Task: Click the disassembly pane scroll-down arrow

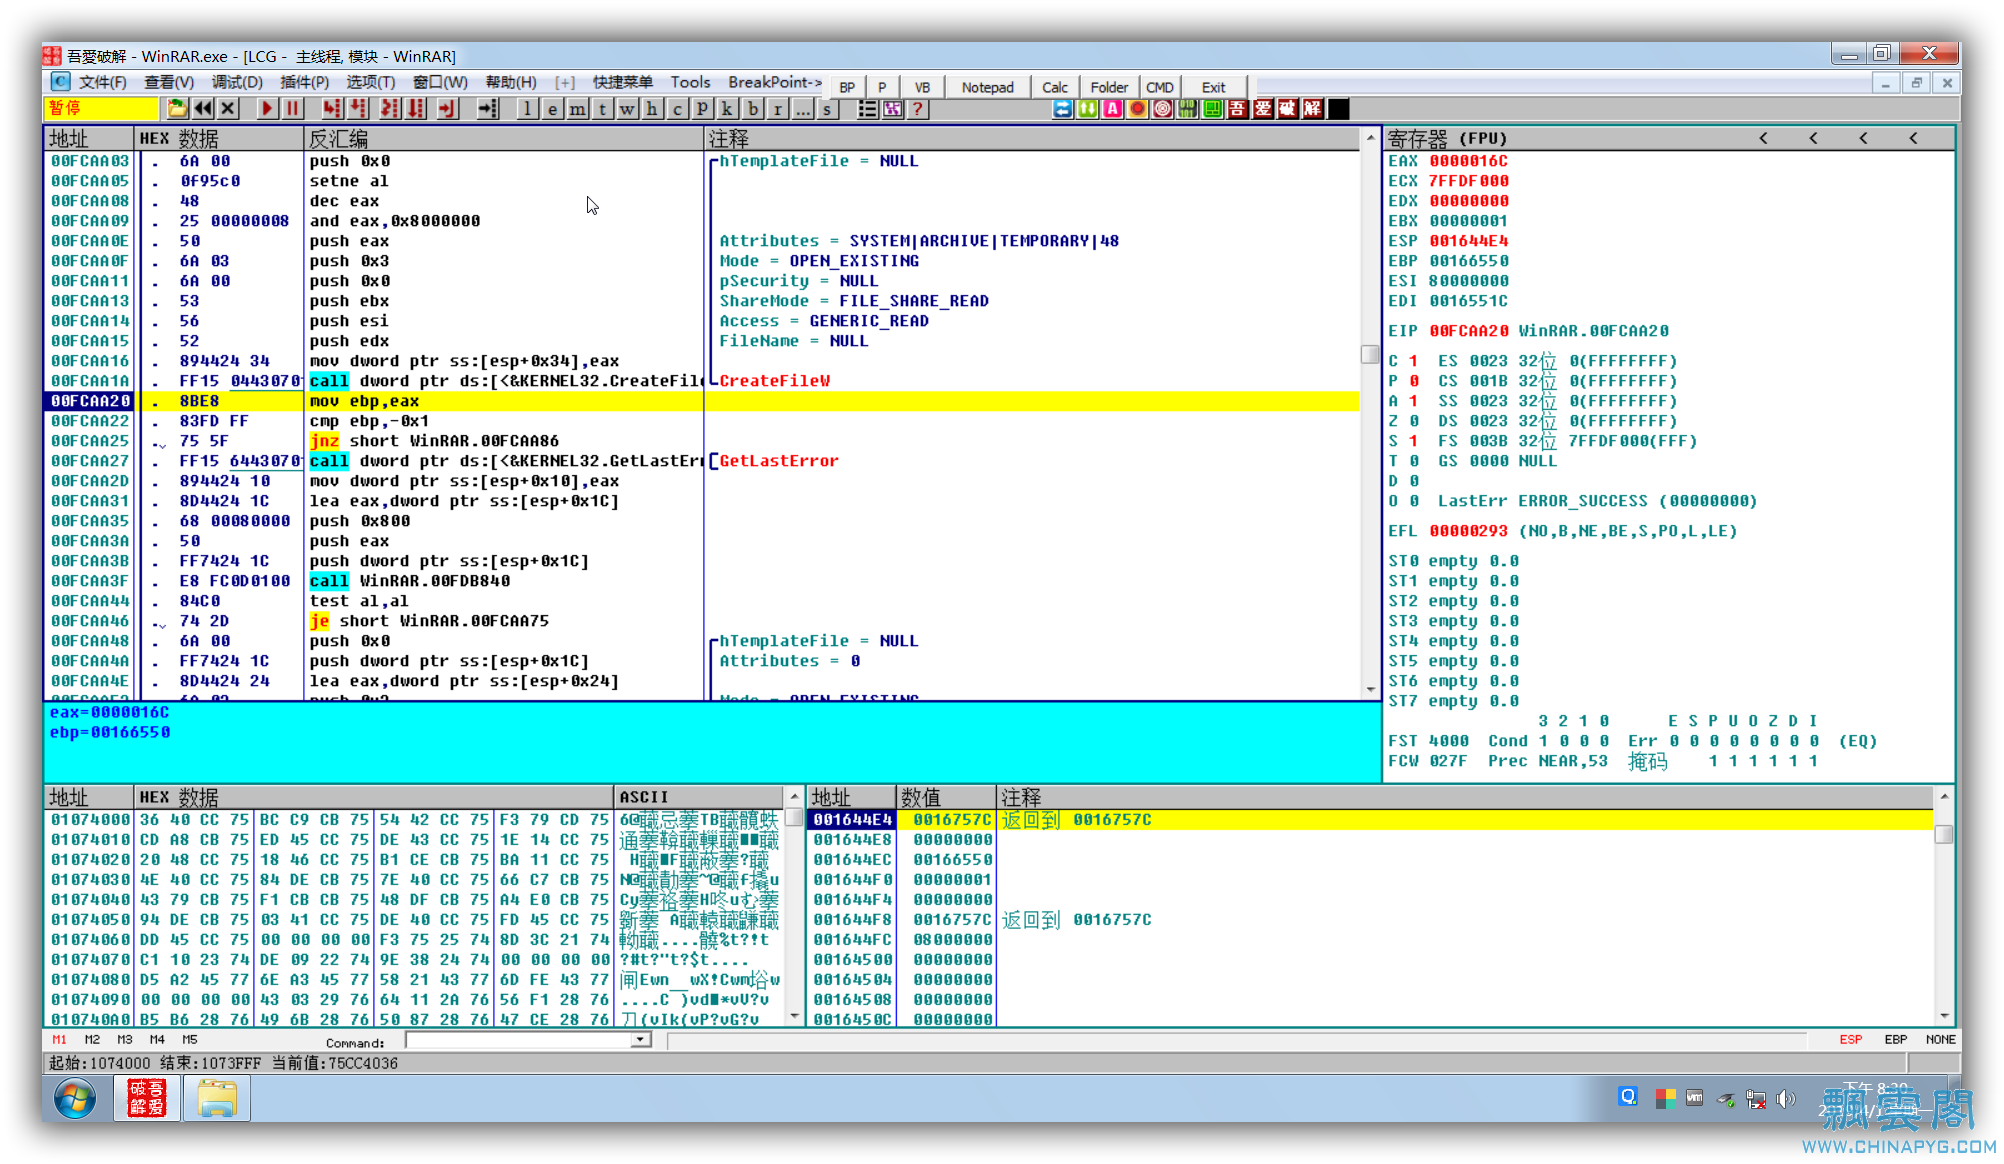Action: point(1370,689)
